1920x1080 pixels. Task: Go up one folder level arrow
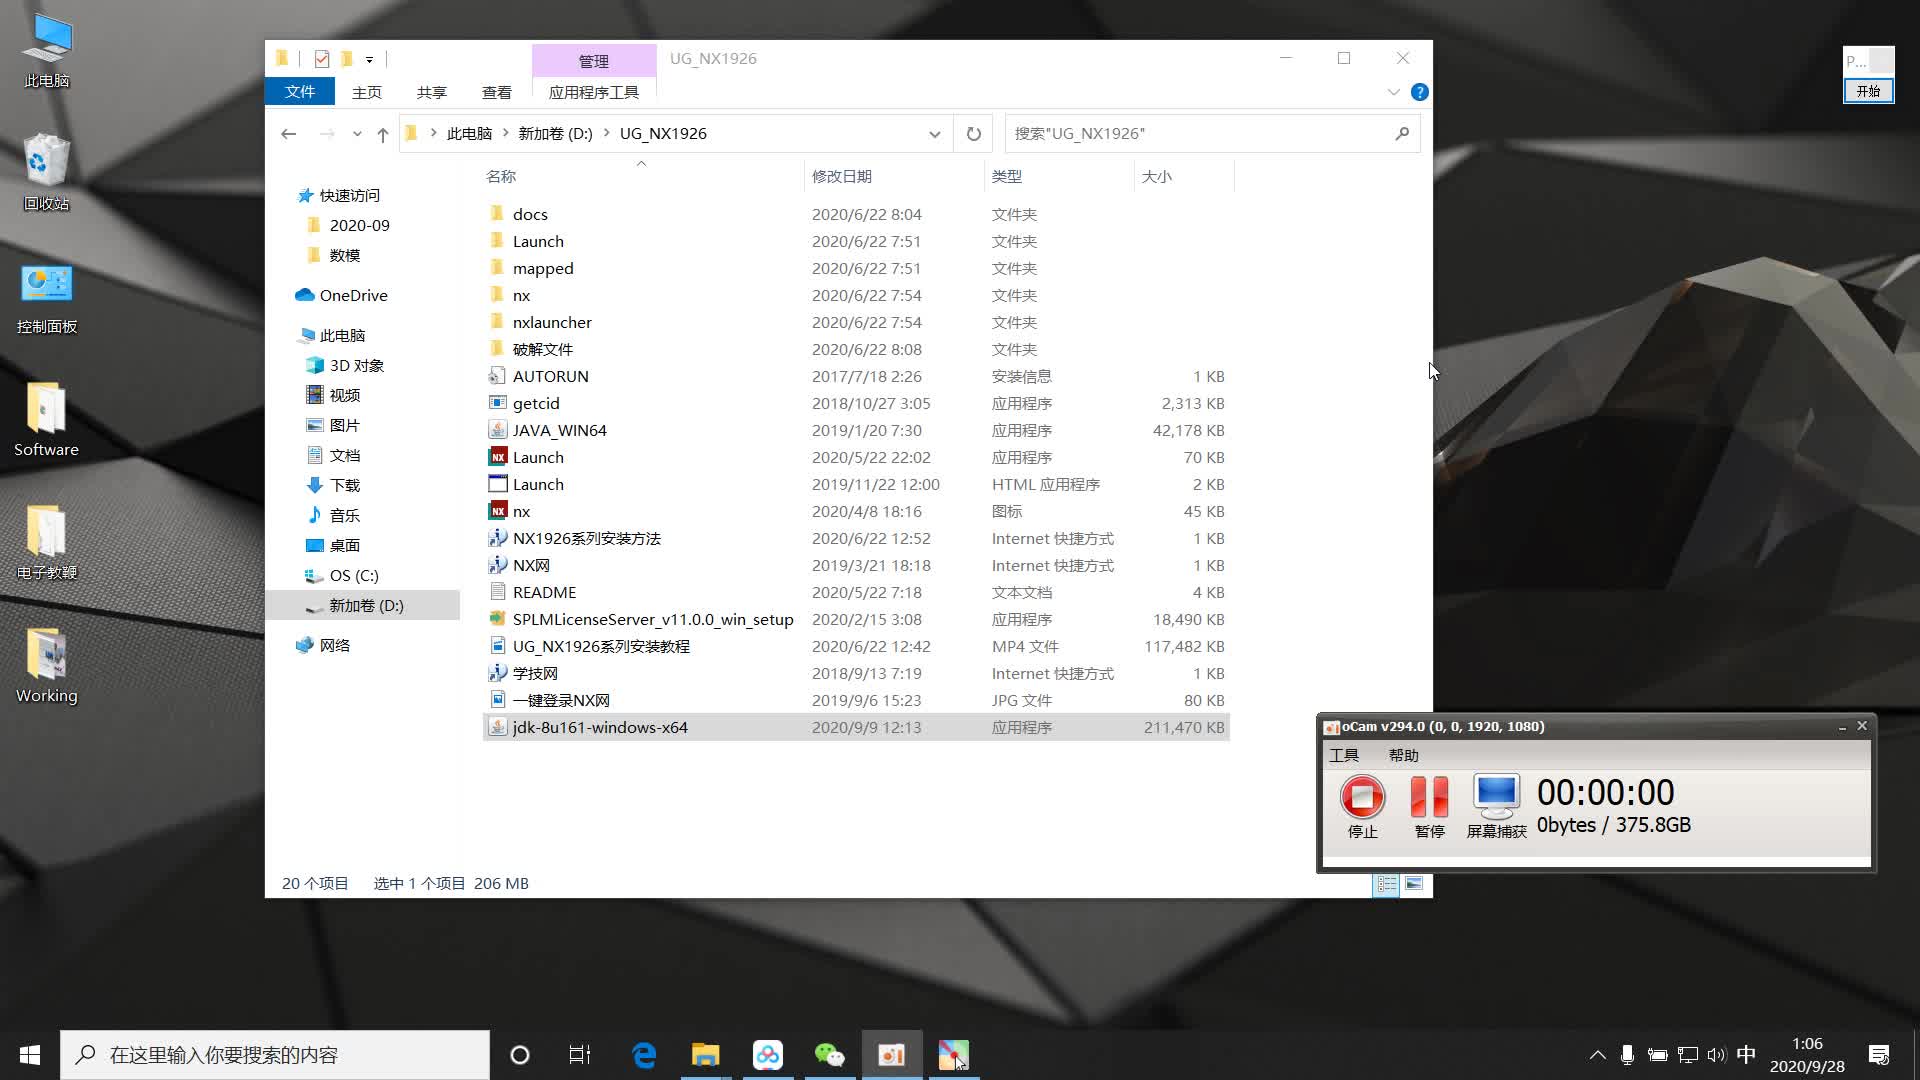coord(382,134)
